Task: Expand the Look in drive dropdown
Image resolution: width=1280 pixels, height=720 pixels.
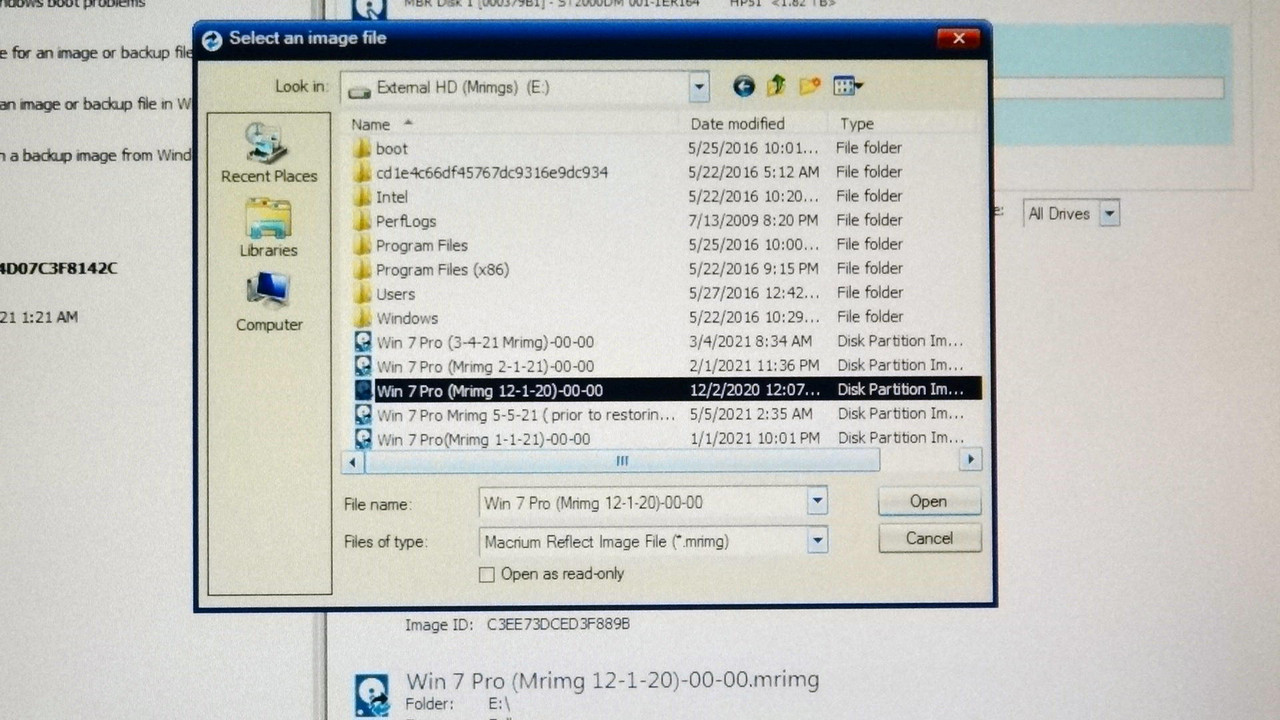Action: coord(698,87)
